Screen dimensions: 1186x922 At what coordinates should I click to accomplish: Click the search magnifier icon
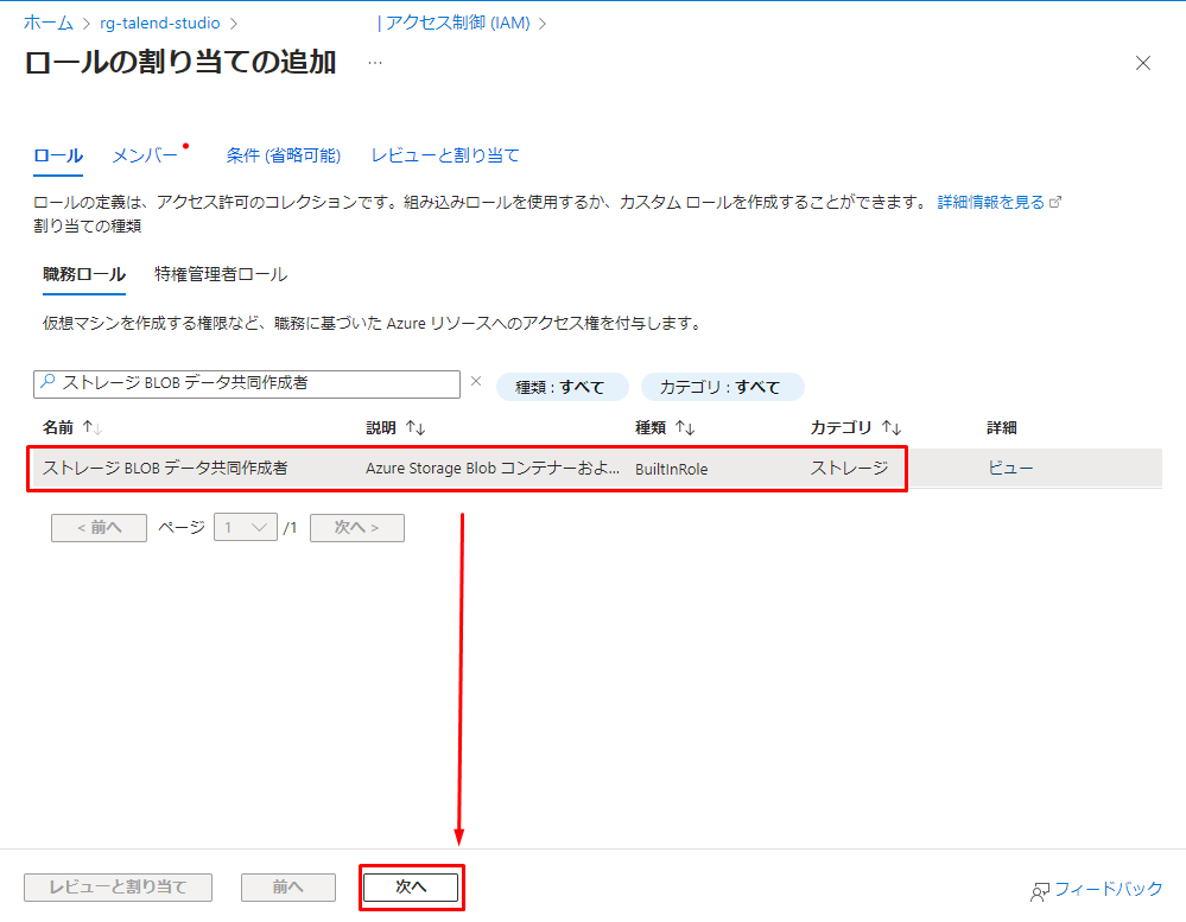point(48,382)
